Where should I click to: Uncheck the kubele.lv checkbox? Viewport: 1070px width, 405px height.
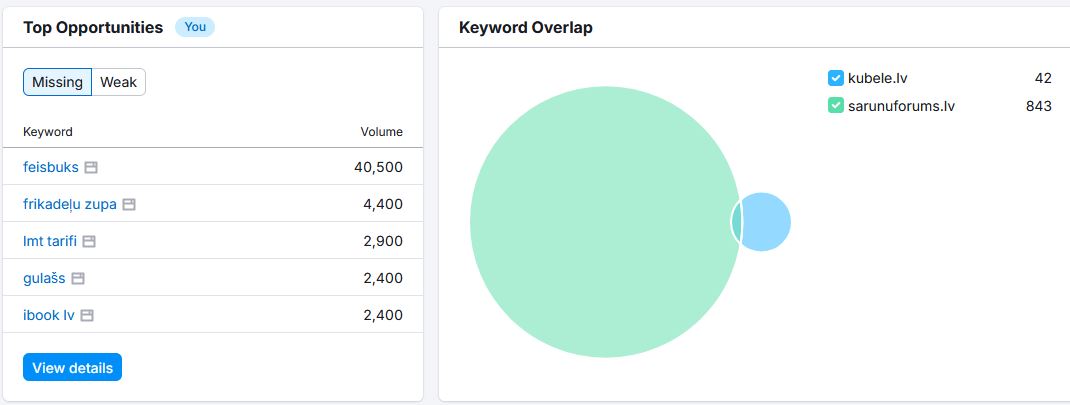point(836,78)
